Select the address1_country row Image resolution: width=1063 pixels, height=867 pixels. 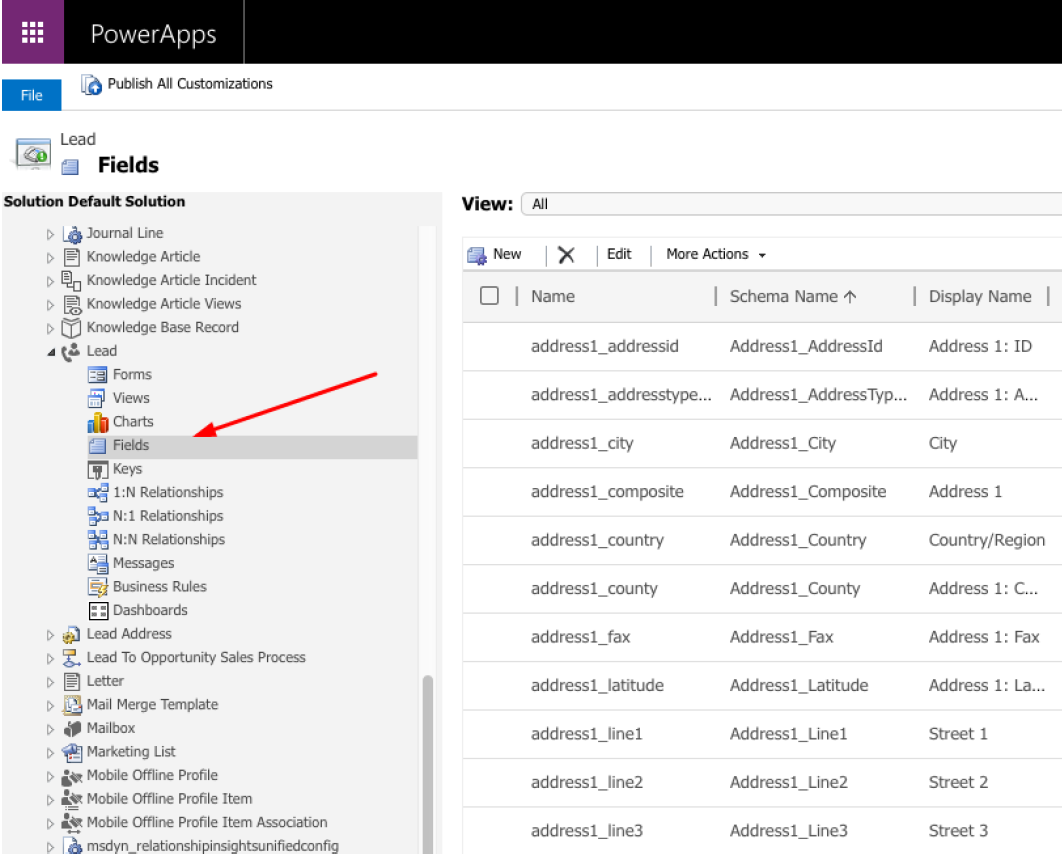pyautogui.click(x=762, y=540)
